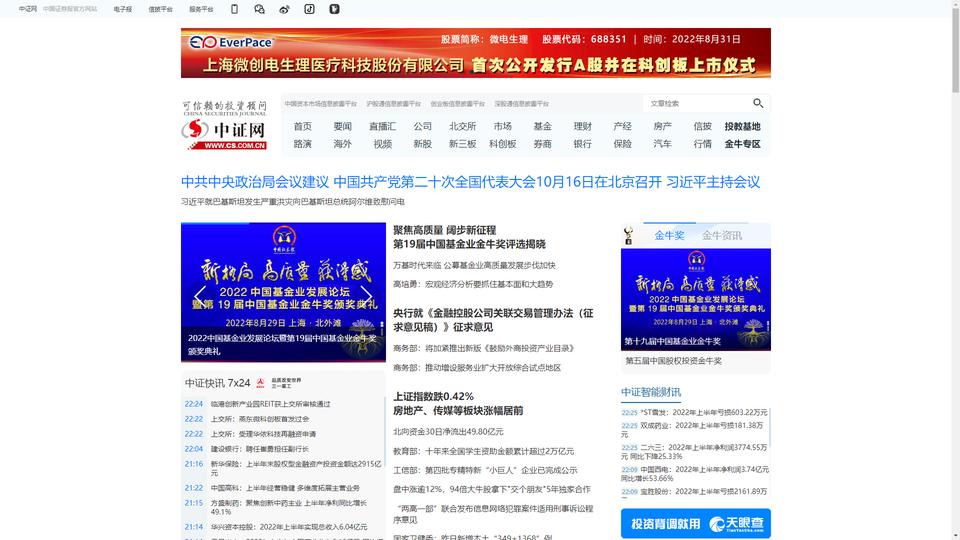Open 电子报 in the top bar
This screenshot has width=960, height=540.
122,9
